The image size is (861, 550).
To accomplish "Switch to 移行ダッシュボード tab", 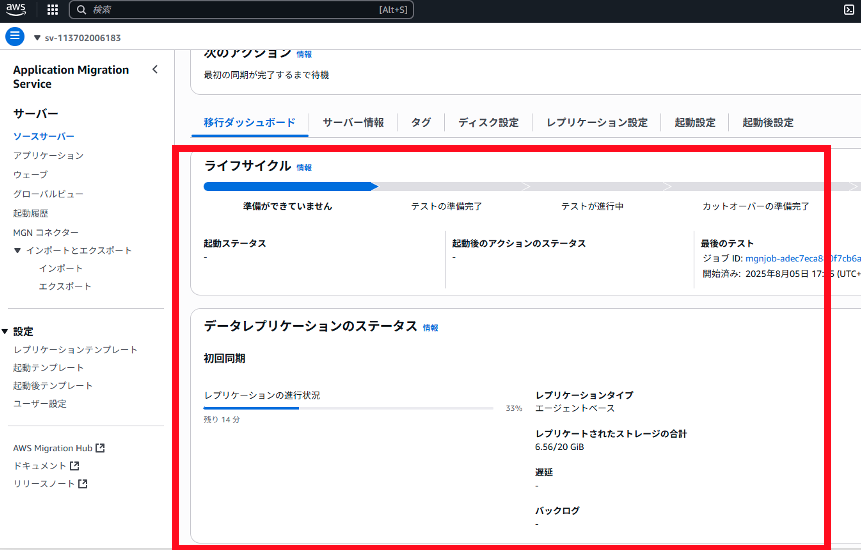I will pos(249,122).
